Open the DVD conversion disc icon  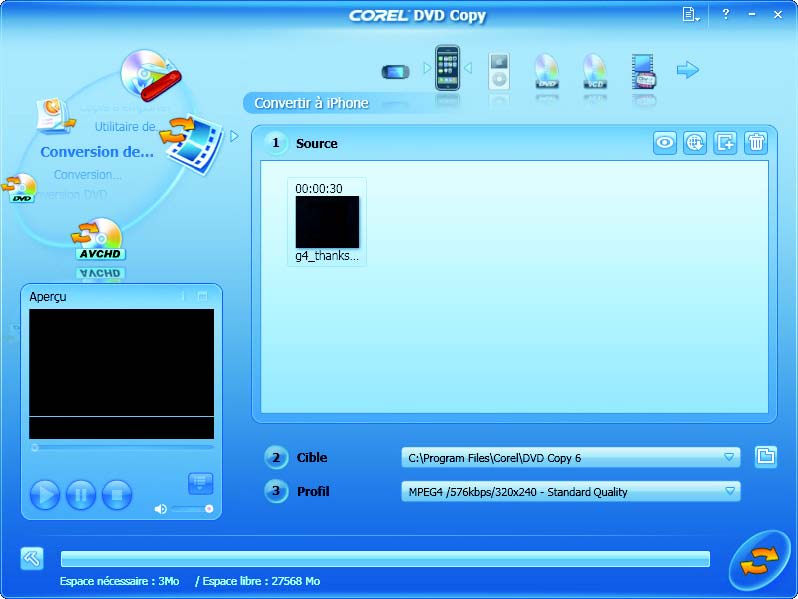(x=20, y=188)
